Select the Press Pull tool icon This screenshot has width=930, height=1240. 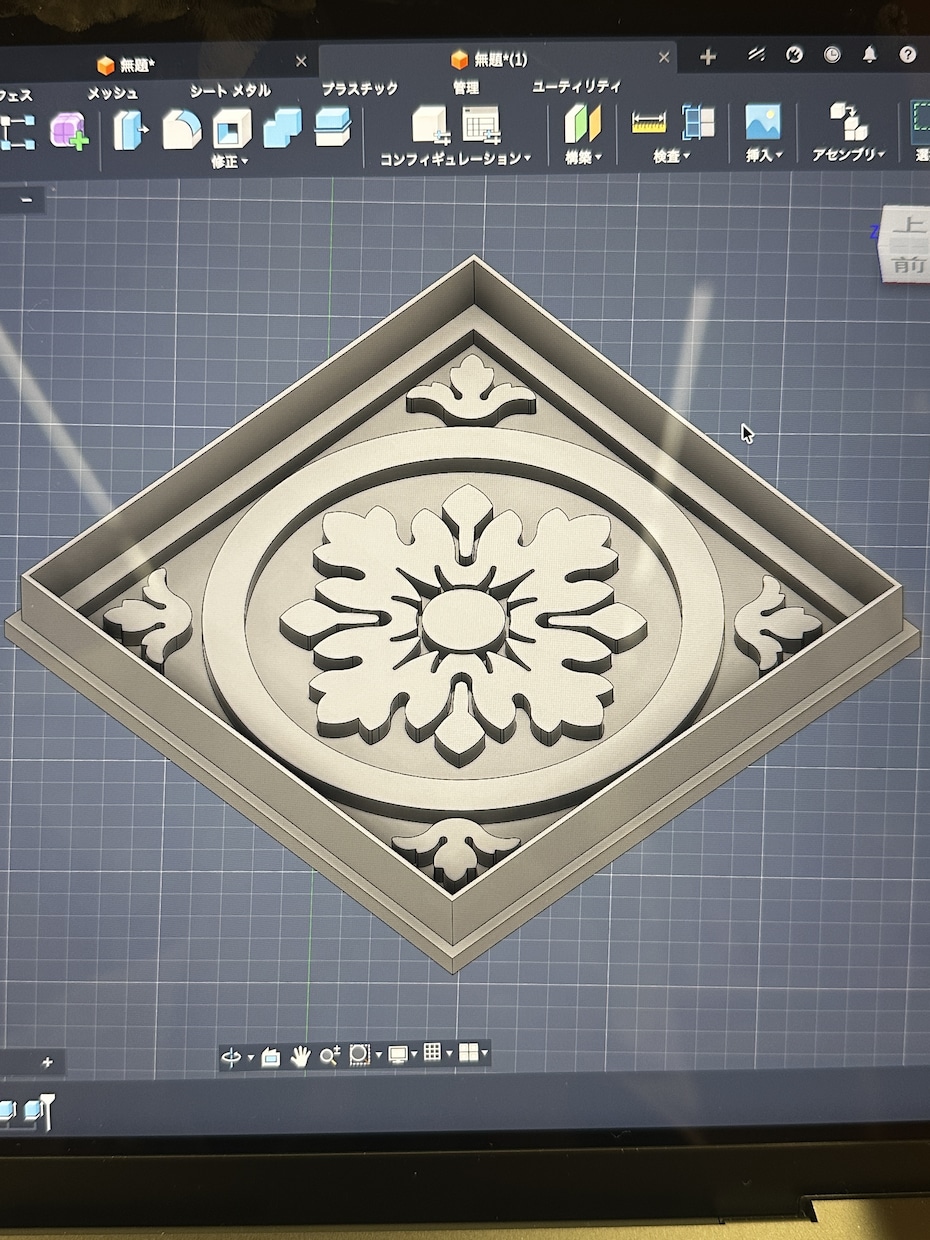[x=130, y=130]
